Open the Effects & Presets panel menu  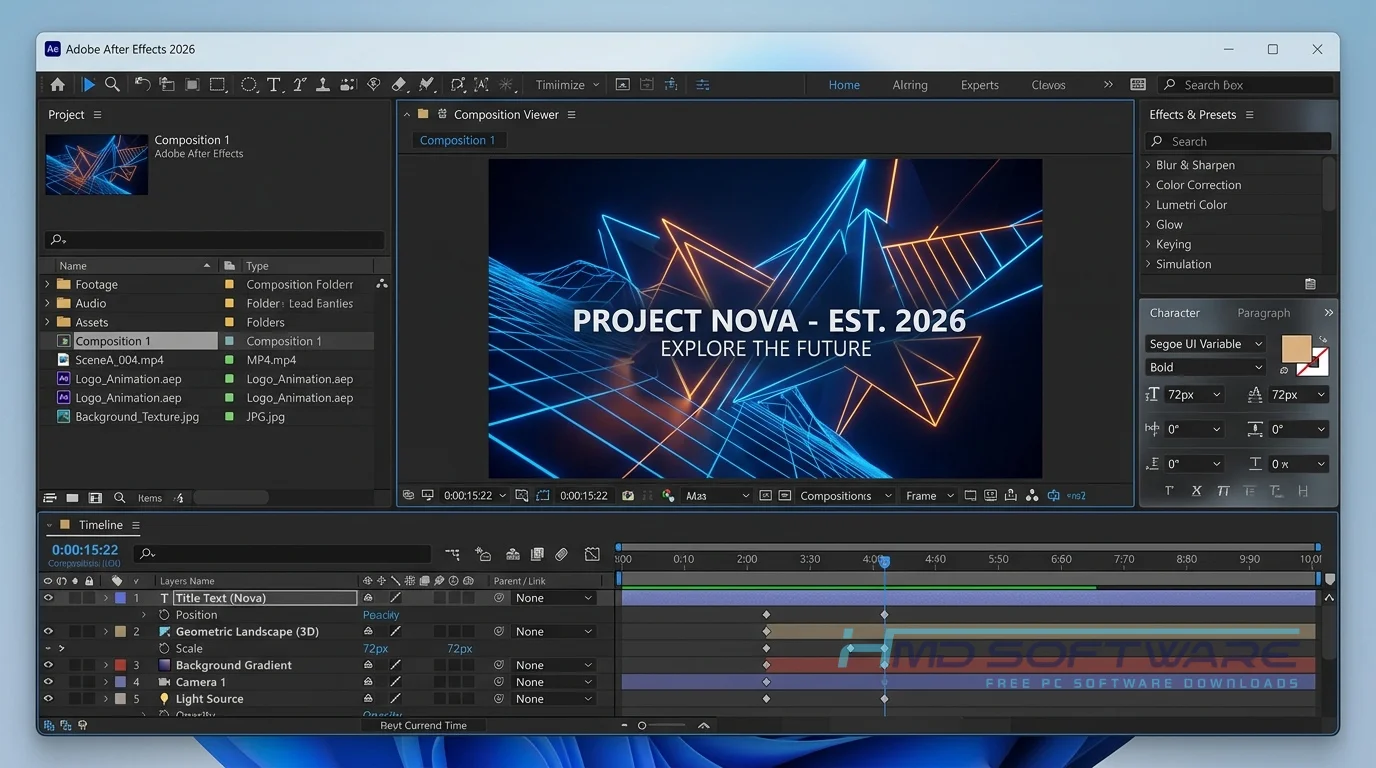click(x=1250, y=115)
